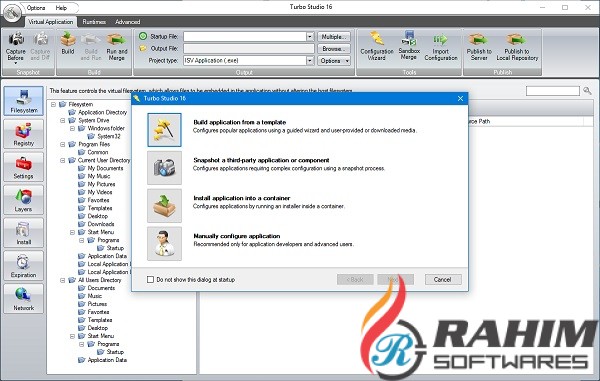Collapse the Windows folder tree node

pyautogui.click(x=72, y=128)
